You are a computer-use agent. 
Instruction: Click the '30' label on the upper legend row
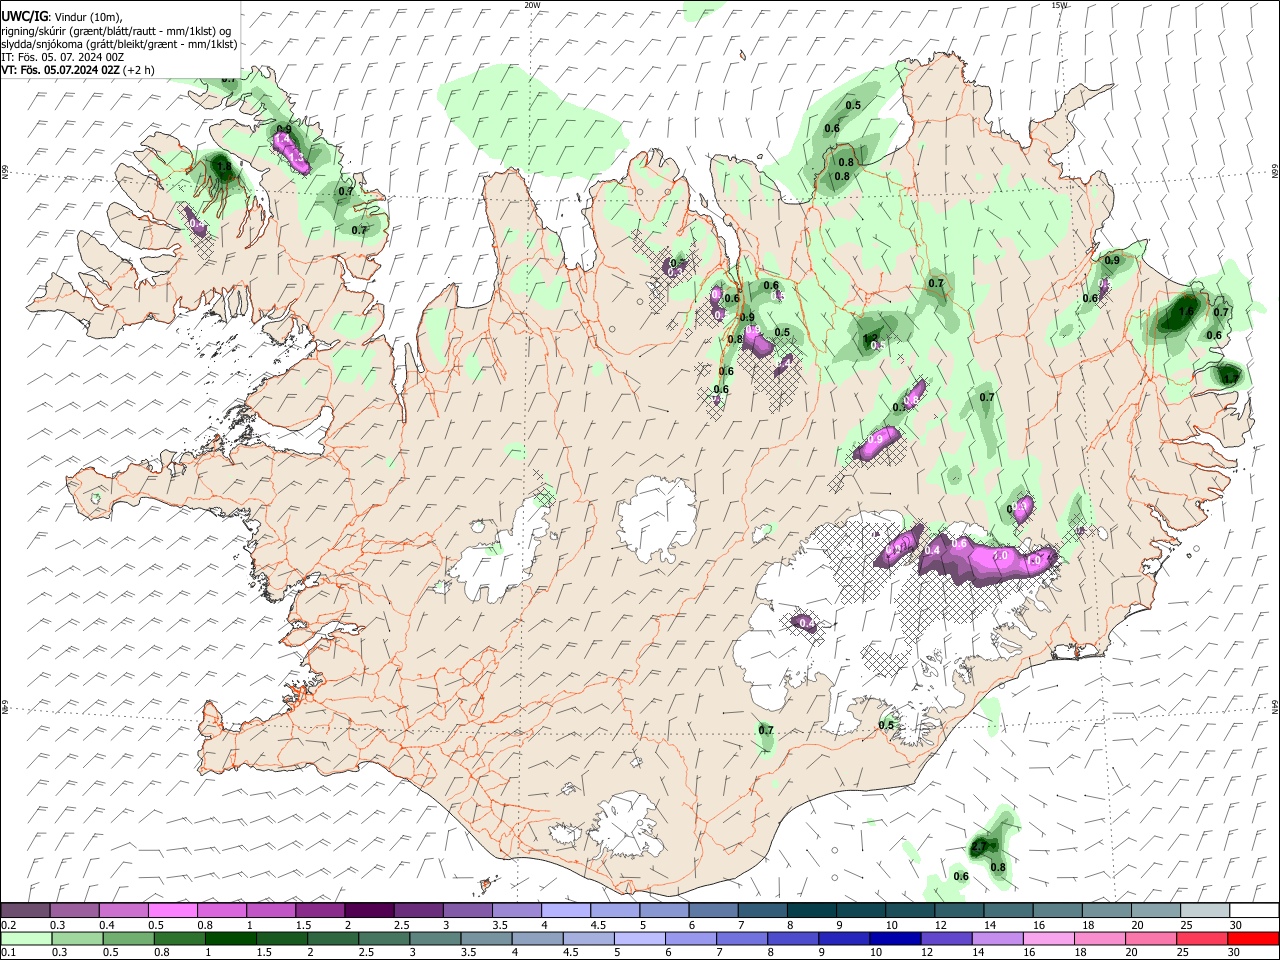[1235, 924]
